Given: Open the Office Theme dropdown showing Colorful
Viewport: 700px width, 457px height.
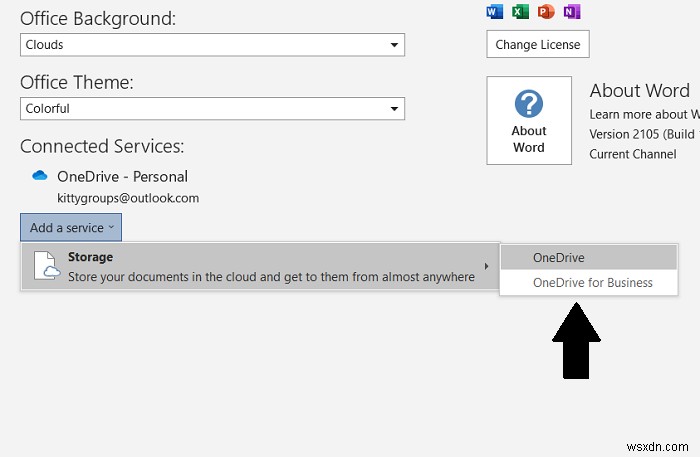Looking at the screenshot, I should pyautogui.click(x=212, y=108).
